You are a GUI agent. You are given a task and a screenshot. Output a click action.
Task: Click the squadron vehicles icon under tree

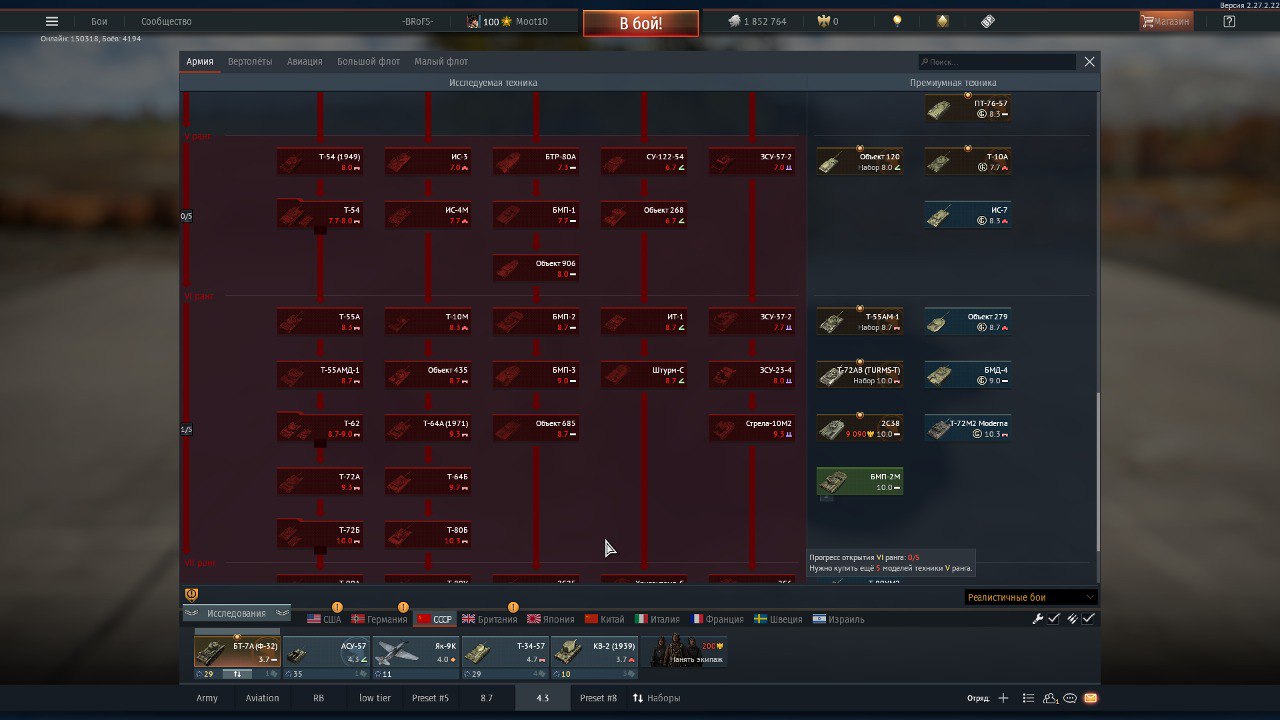pos(192,594)
